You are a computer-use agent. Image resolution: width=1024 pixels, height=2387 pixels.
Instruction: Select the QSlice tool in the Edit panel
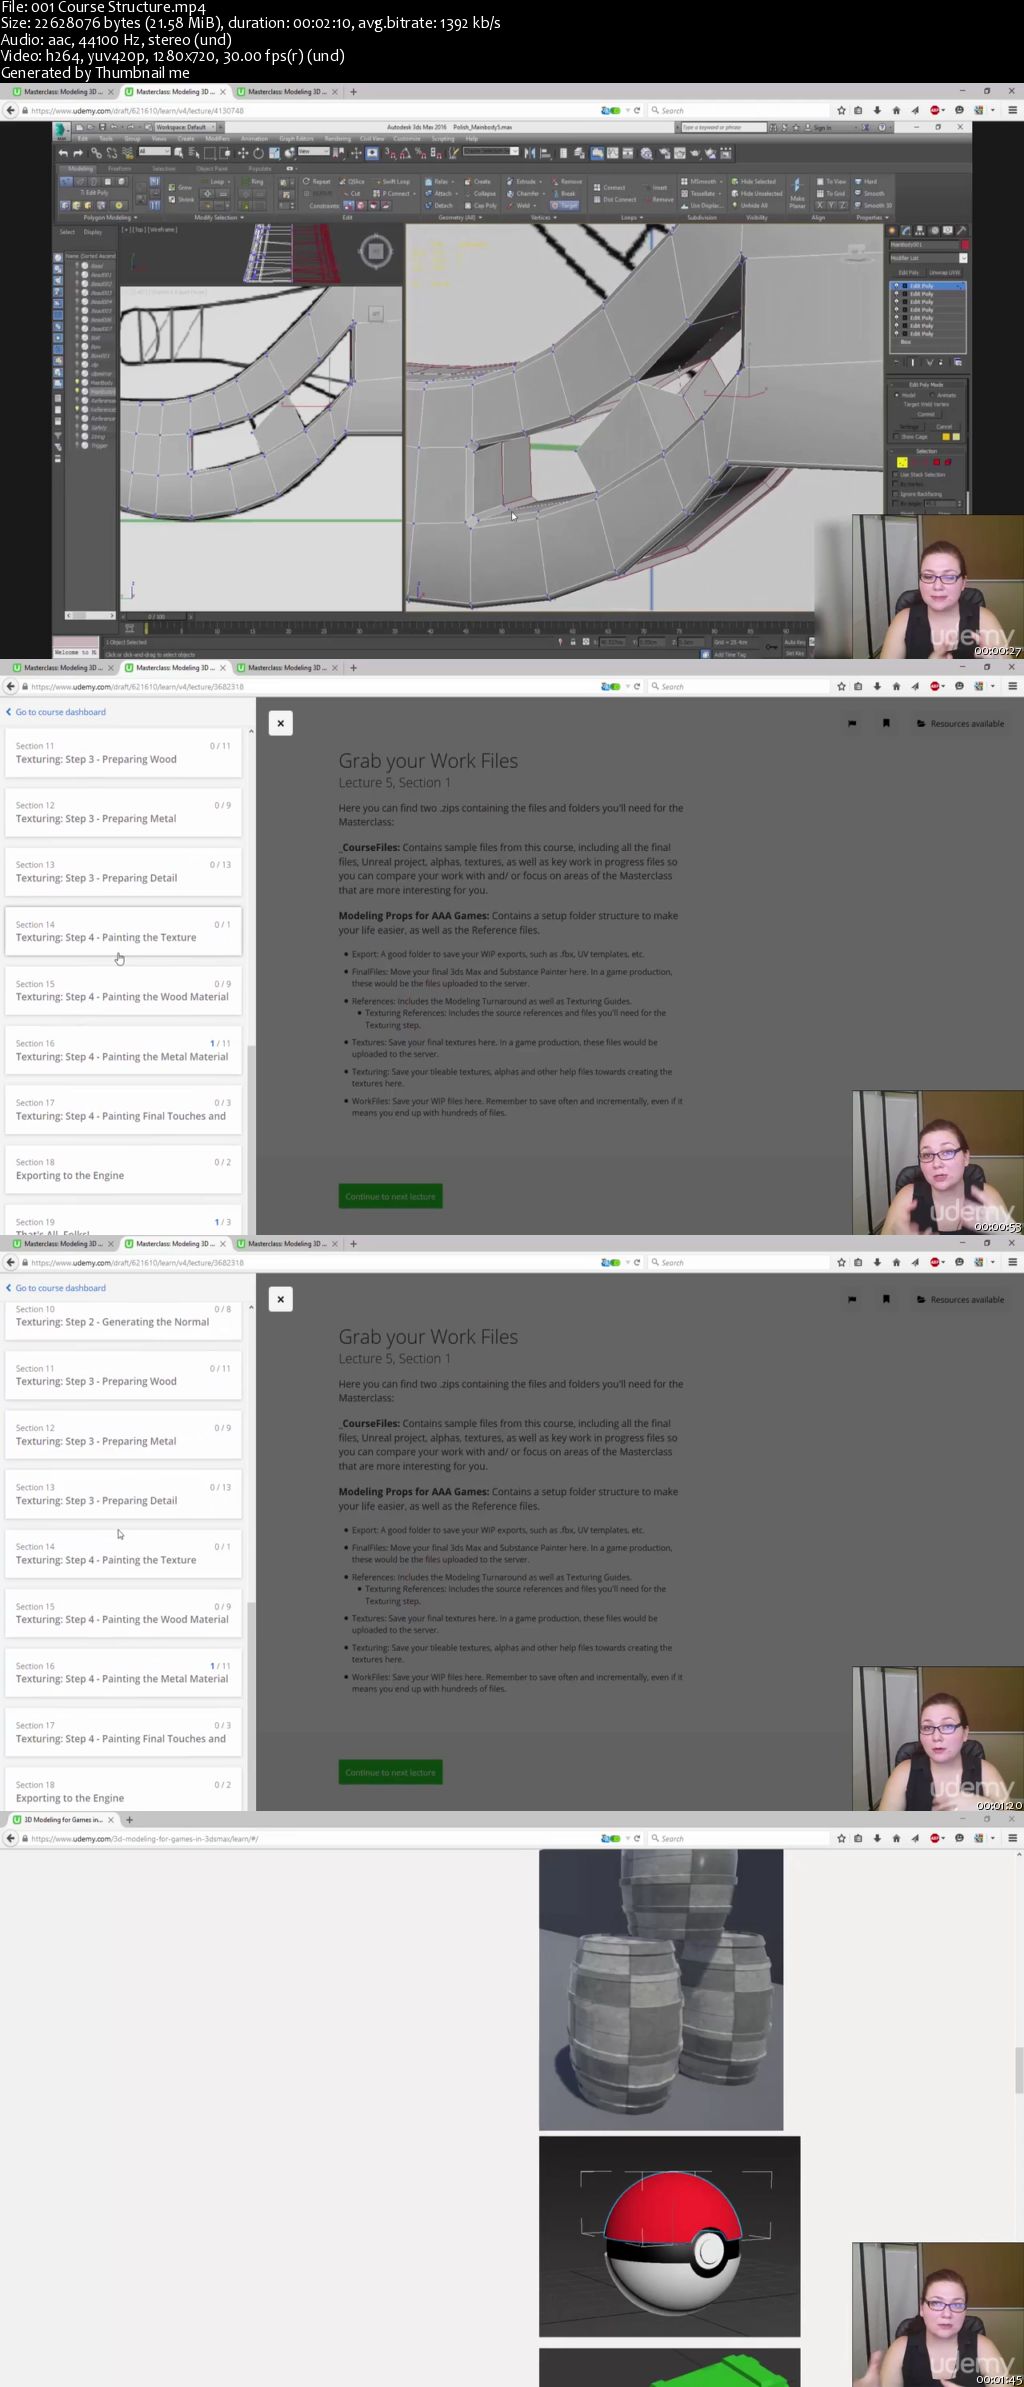[x=353, y=182]
